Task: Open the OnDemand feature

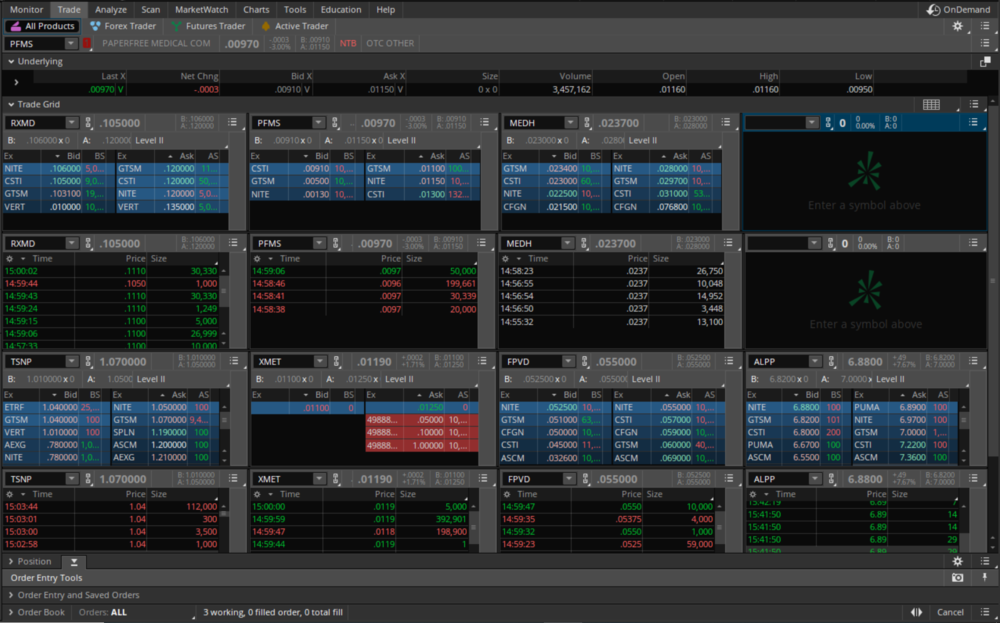Action: (x=959, y=9)
